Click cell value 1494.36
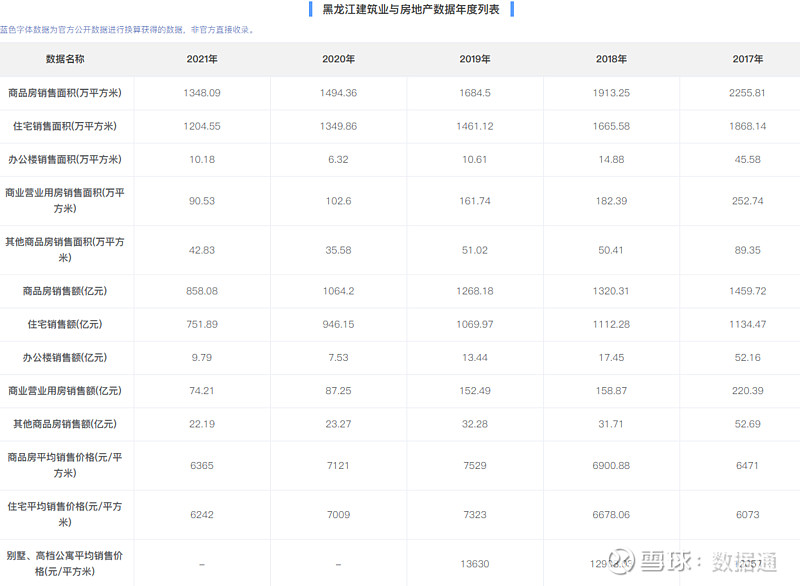The height and width of the screenshot is (586, 800). coord(338,93)
